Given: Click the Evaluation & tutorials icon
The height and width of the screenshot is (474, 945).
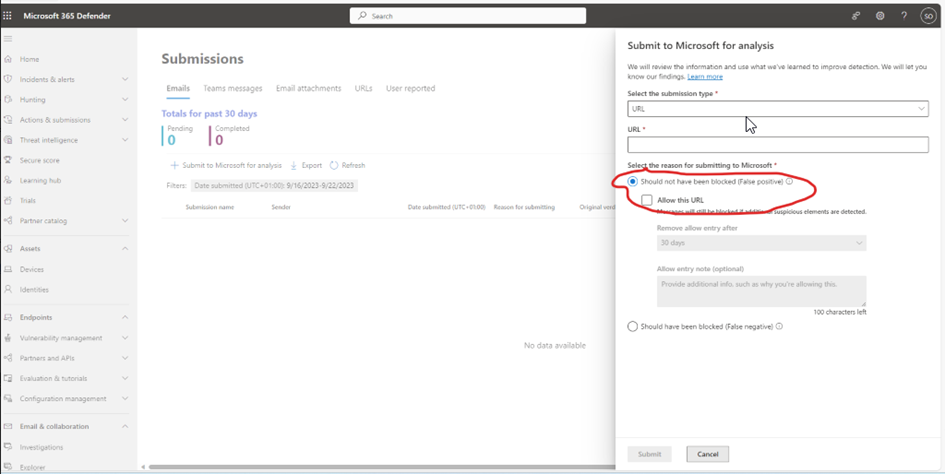Looking at the screenshot, I should pos(8,378).
